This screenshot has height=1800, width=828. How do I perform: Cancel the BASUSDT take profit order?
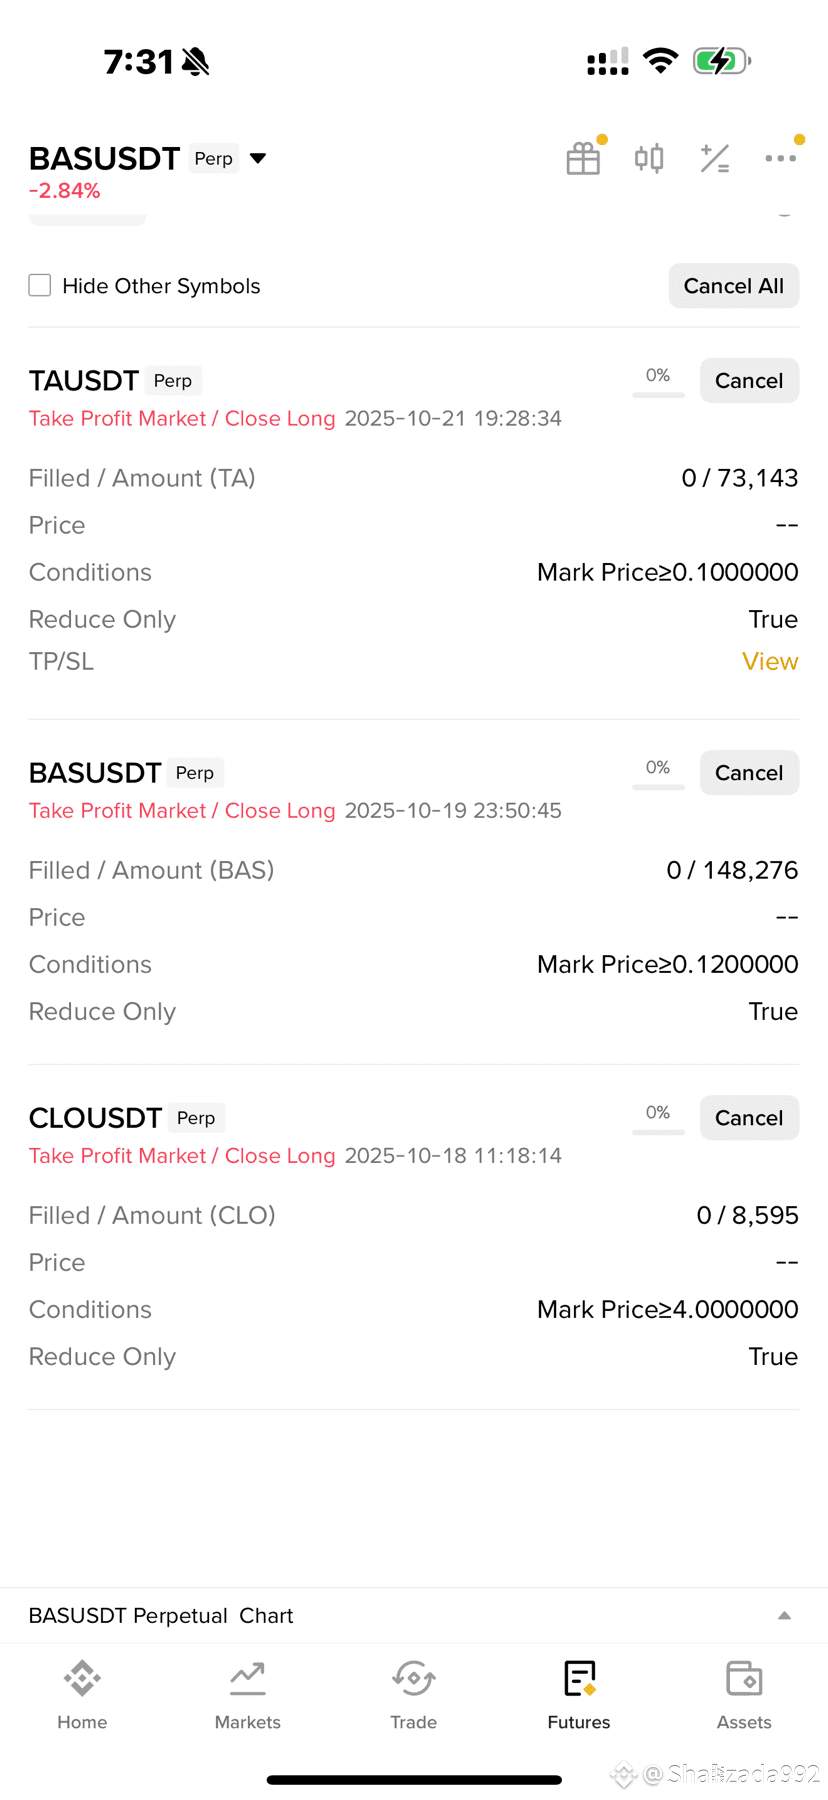coord(749,772)
